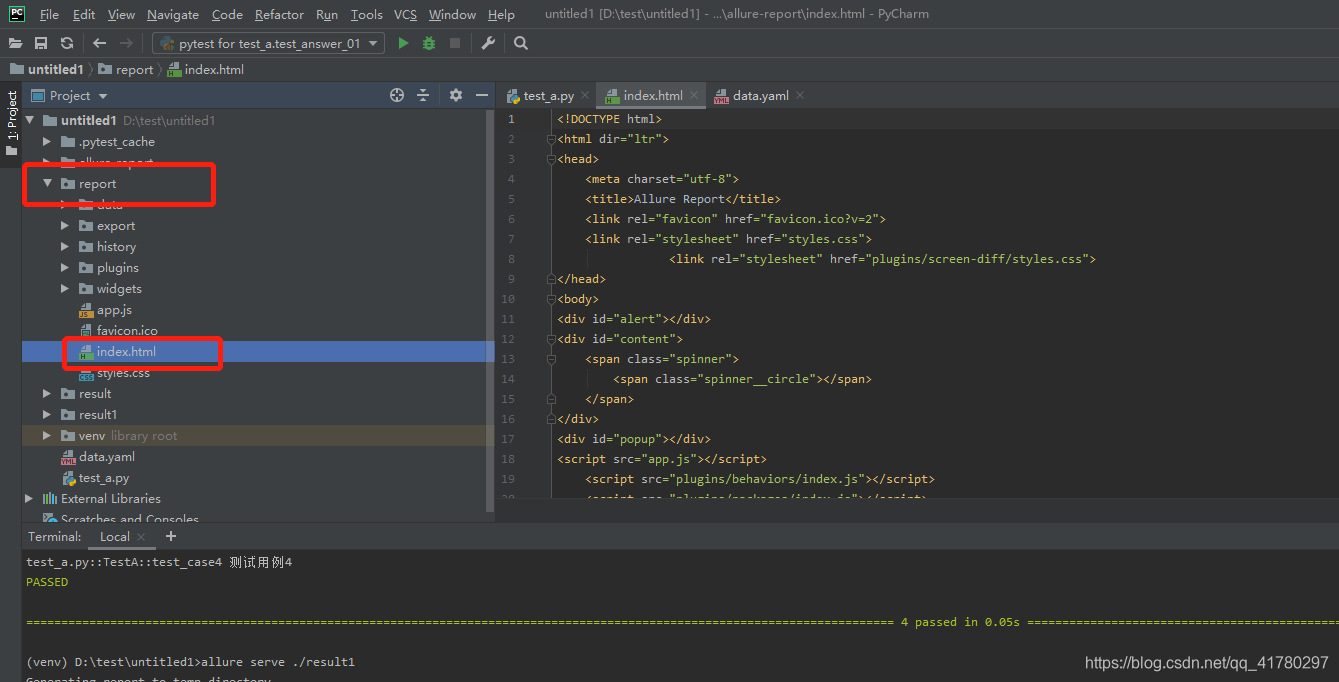Switch to the data.yaml editor tab

click(761, 96)
